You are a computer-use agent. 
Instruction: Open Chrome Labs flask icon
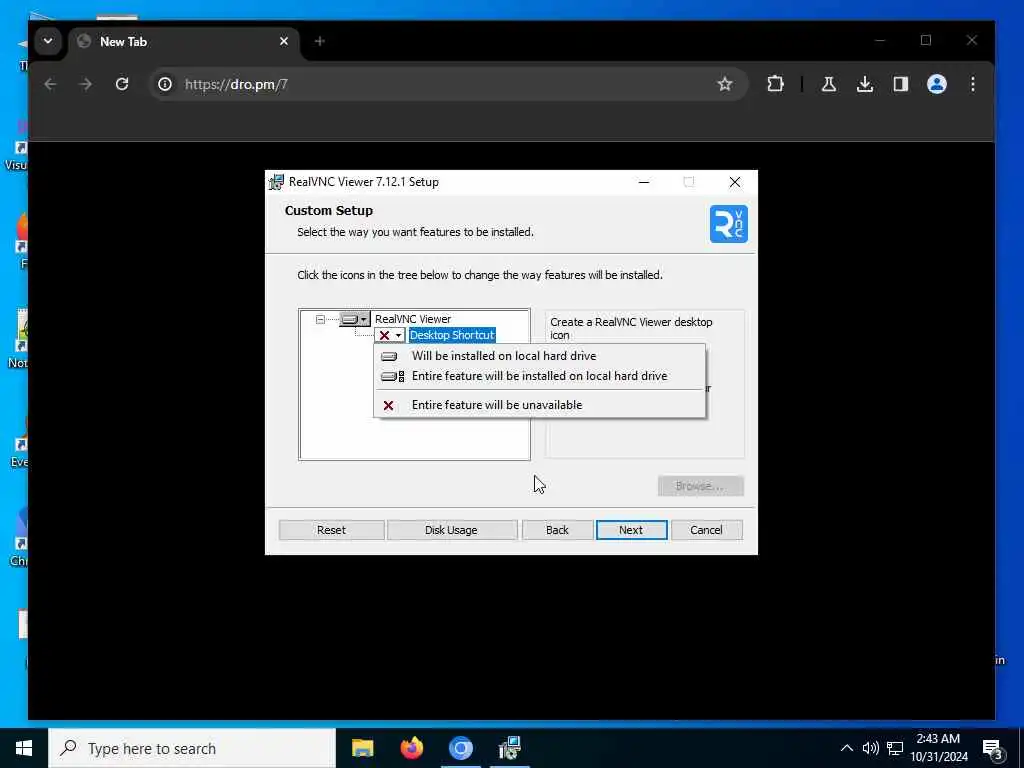(829, 84)
